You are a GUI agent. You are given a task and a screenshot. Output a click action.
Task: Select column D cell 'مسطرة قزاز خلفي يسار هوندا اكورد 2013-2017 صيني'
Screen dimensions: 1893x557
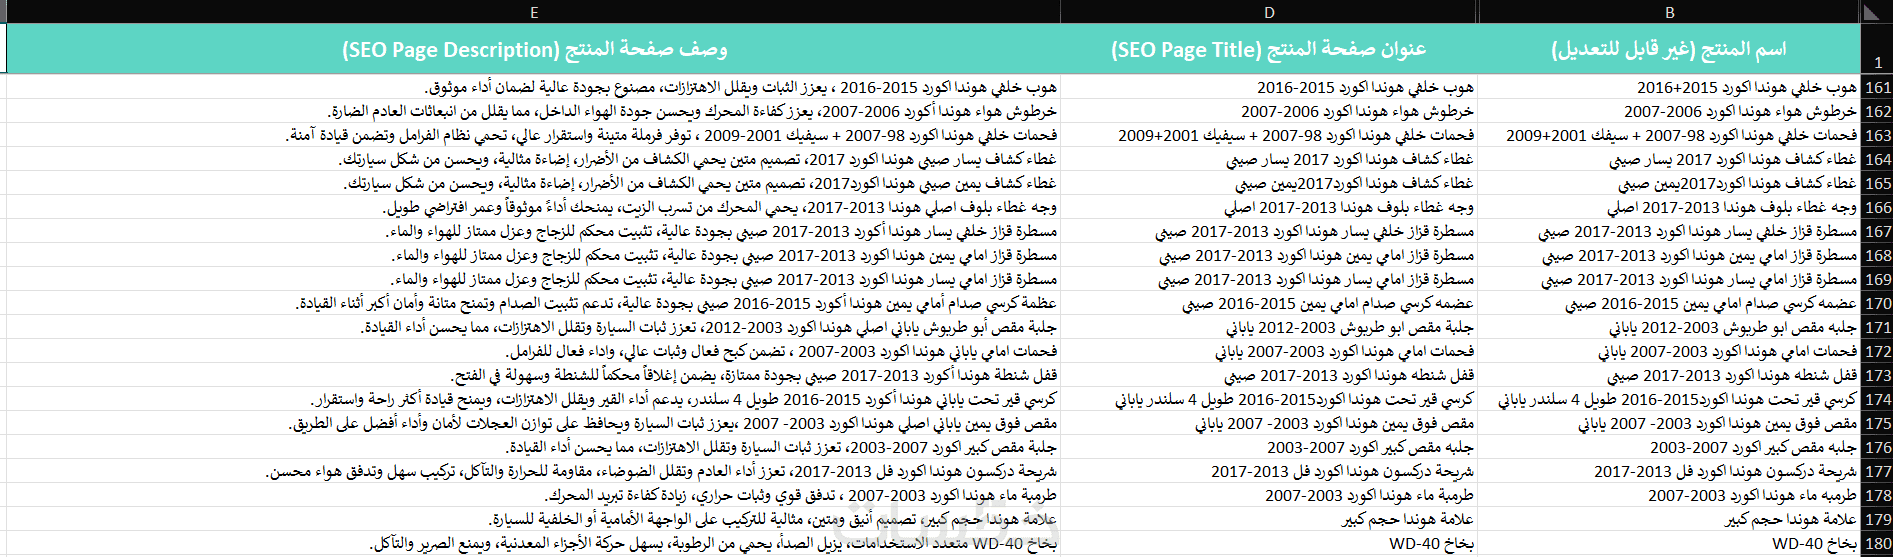pyautogui.click(x=1269, y=231)
